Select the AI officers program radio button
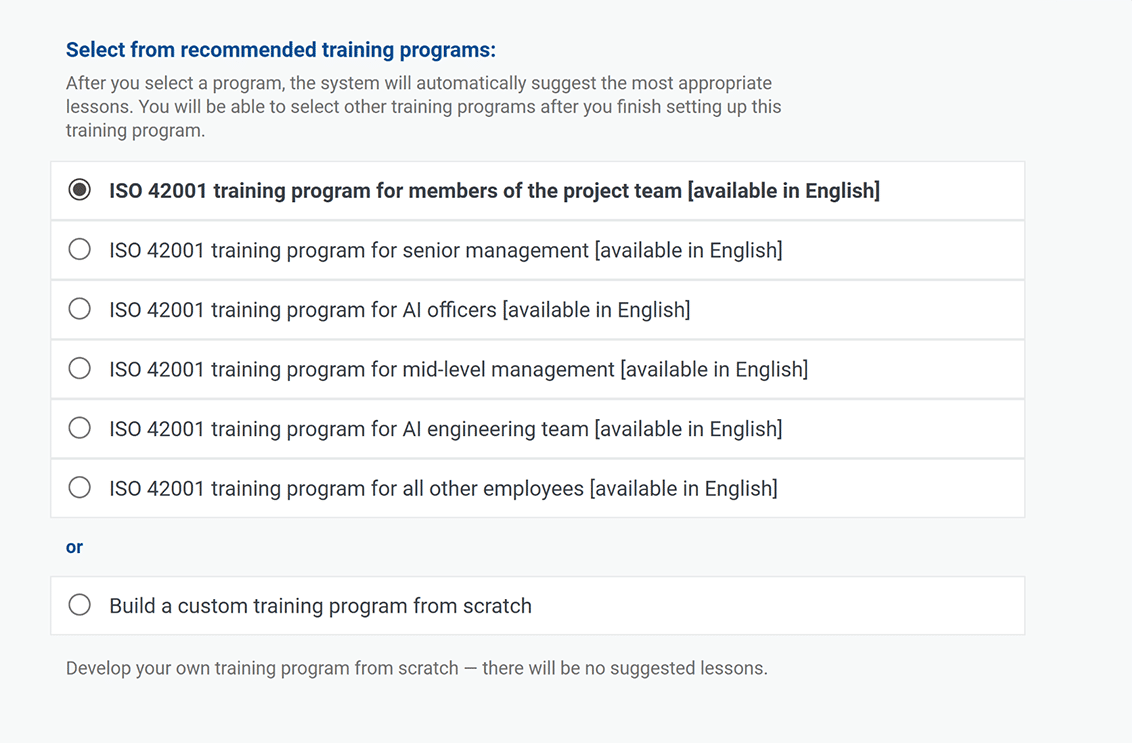 coord(80,310)
